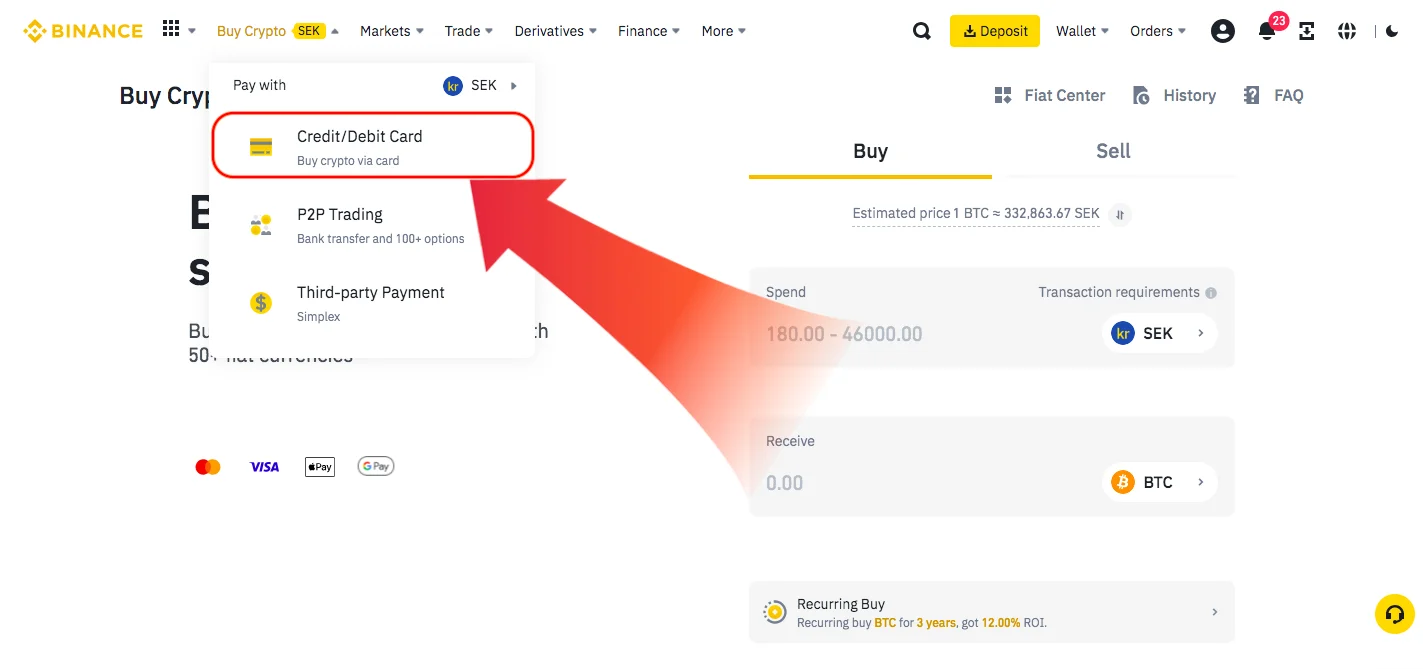
Task: Select Credit/Debit Card payment option
Action: (372, 146)
